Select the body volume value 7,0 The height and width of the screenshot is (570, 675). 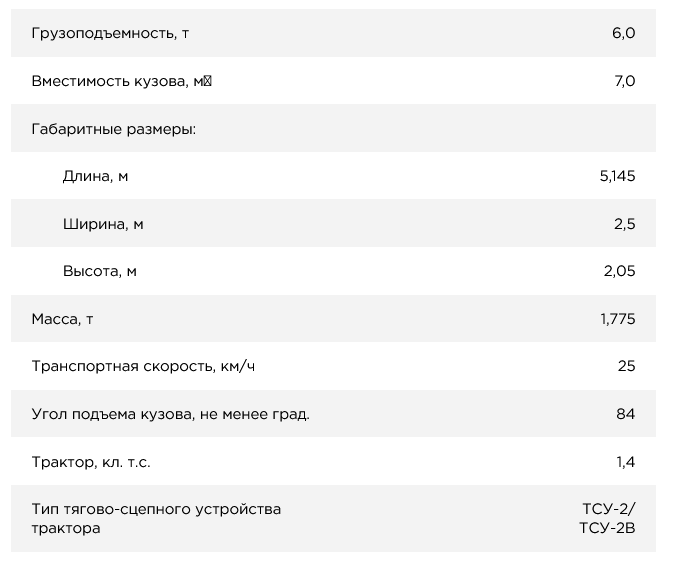(623, 81)
